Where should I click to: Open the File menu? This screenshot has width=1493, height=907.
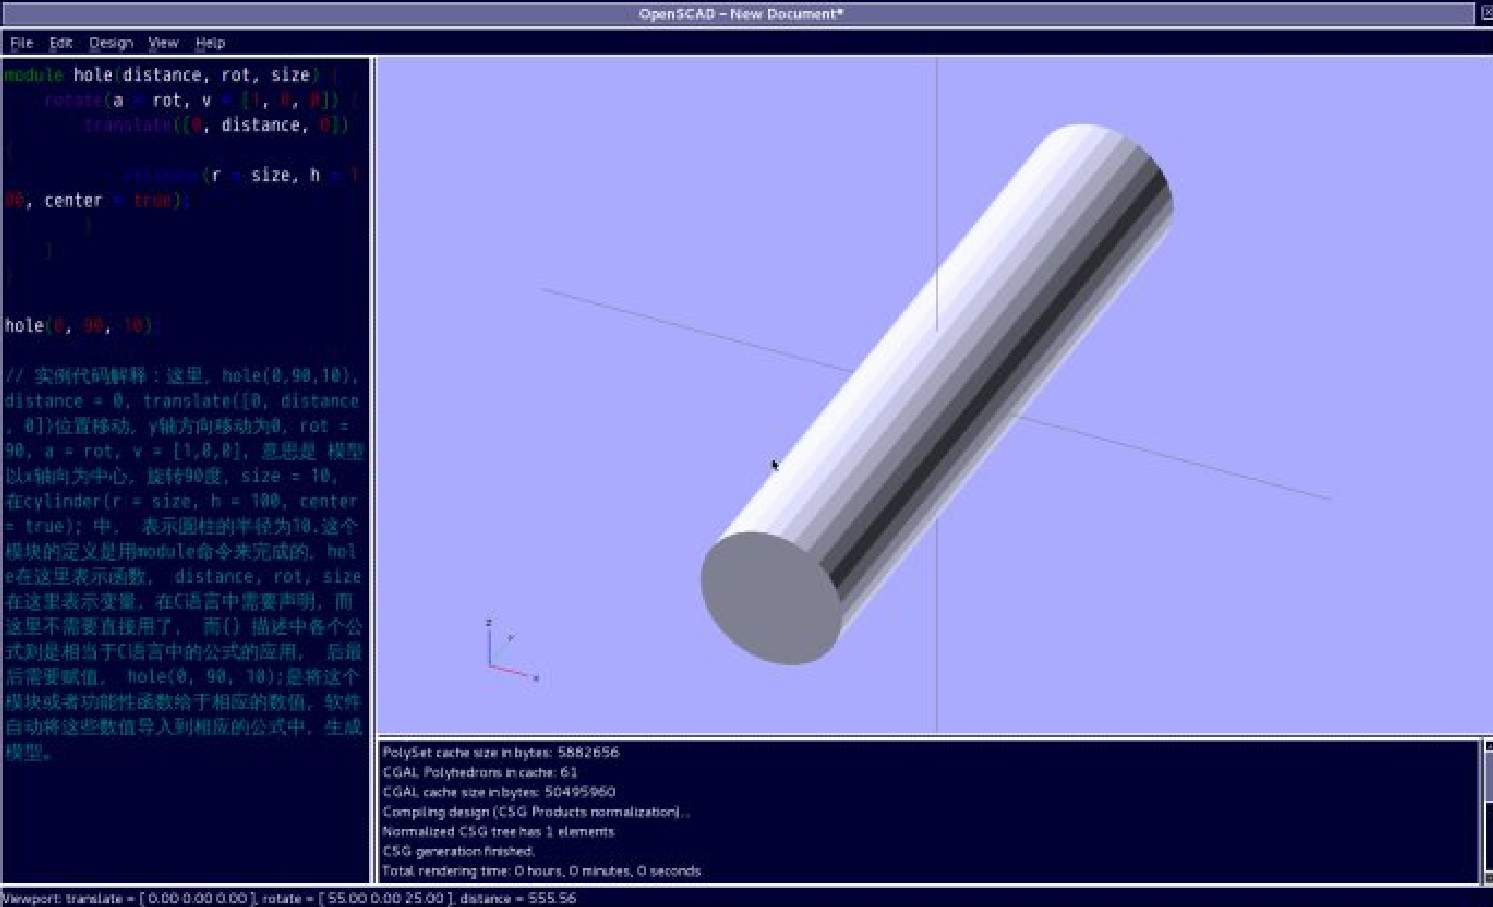tap(21, 43)
